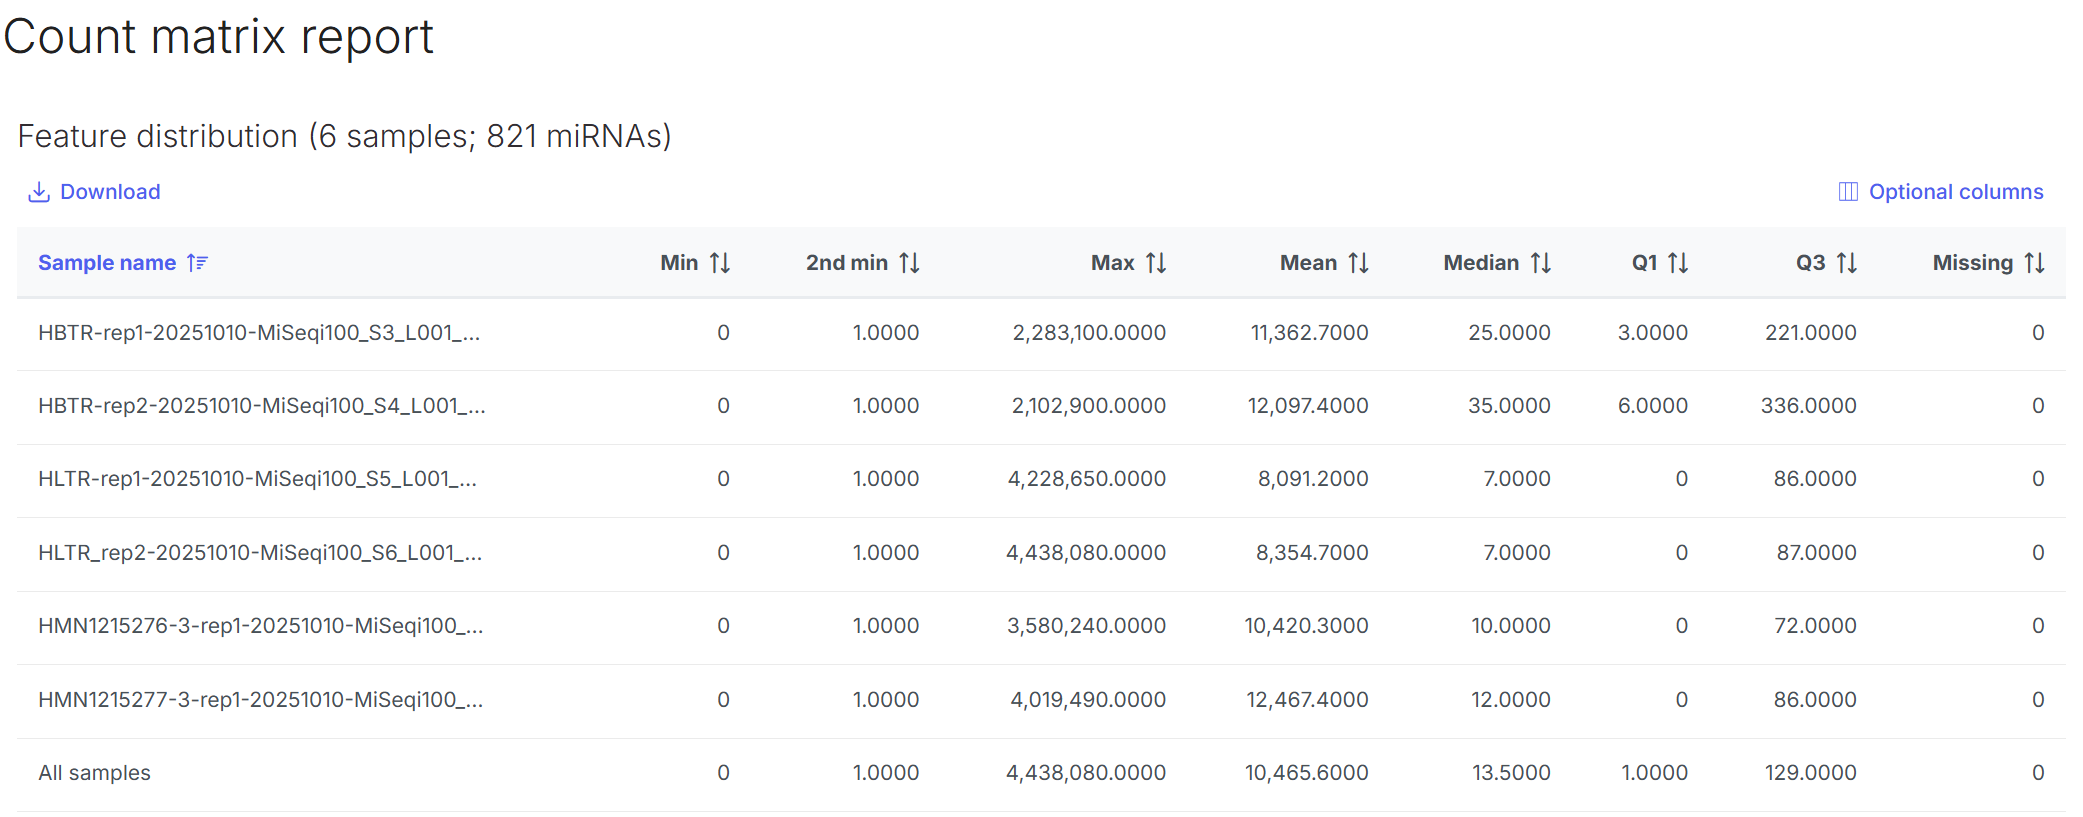Click the Median sort arrows
This screenshot has width=2083, height=817.
tap(1541, 263)
